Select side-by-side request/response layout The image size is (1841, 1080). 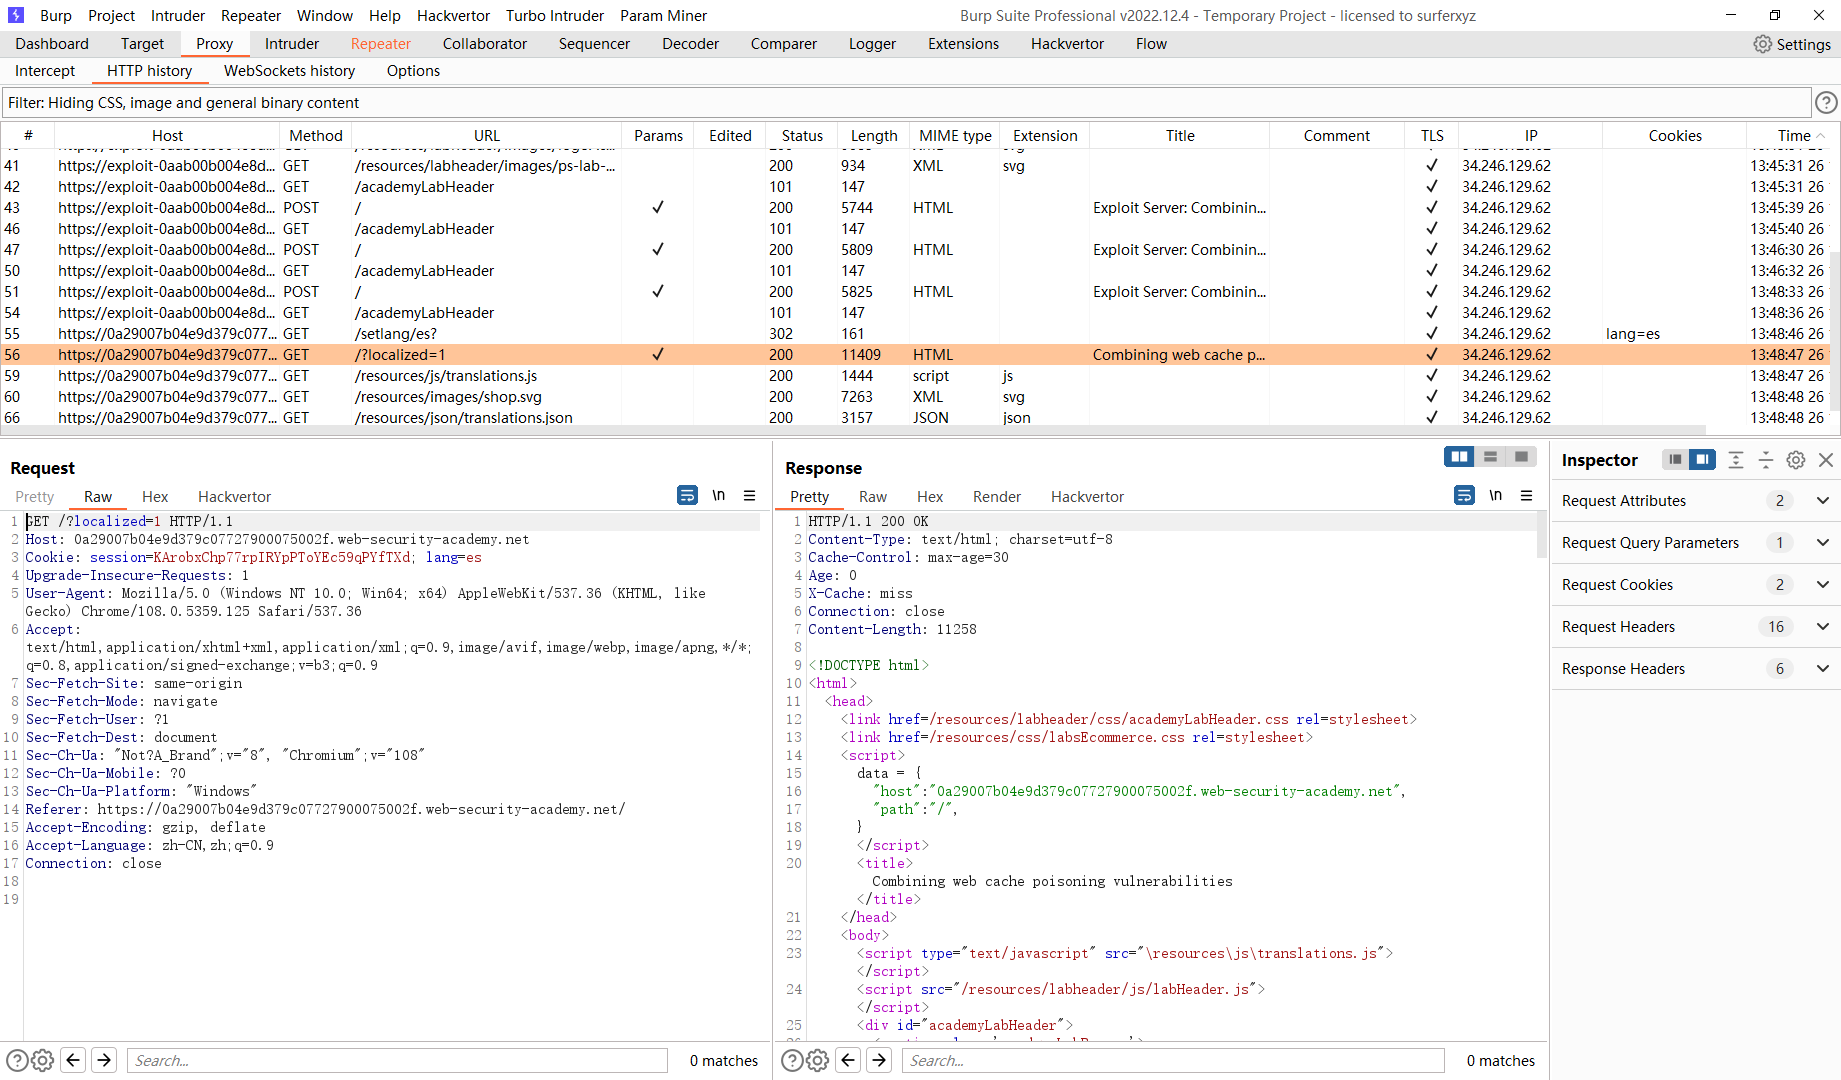click(x=1460, y=457)
